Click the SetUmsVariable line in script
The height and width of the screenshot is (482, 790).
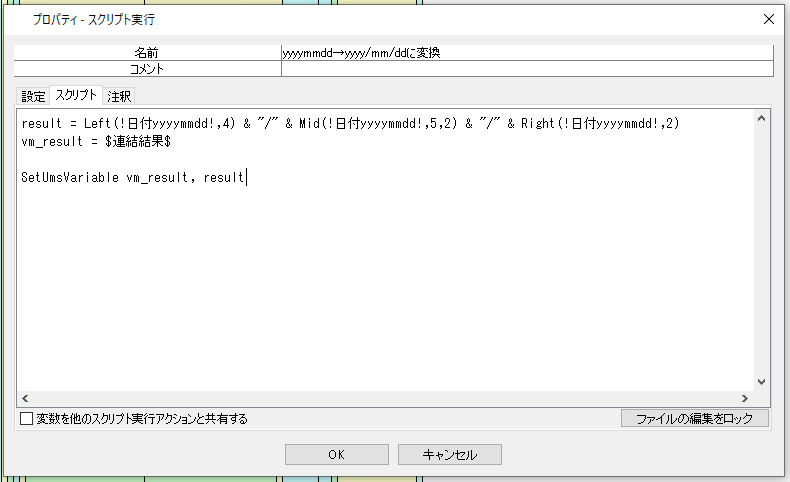point(130,178)
